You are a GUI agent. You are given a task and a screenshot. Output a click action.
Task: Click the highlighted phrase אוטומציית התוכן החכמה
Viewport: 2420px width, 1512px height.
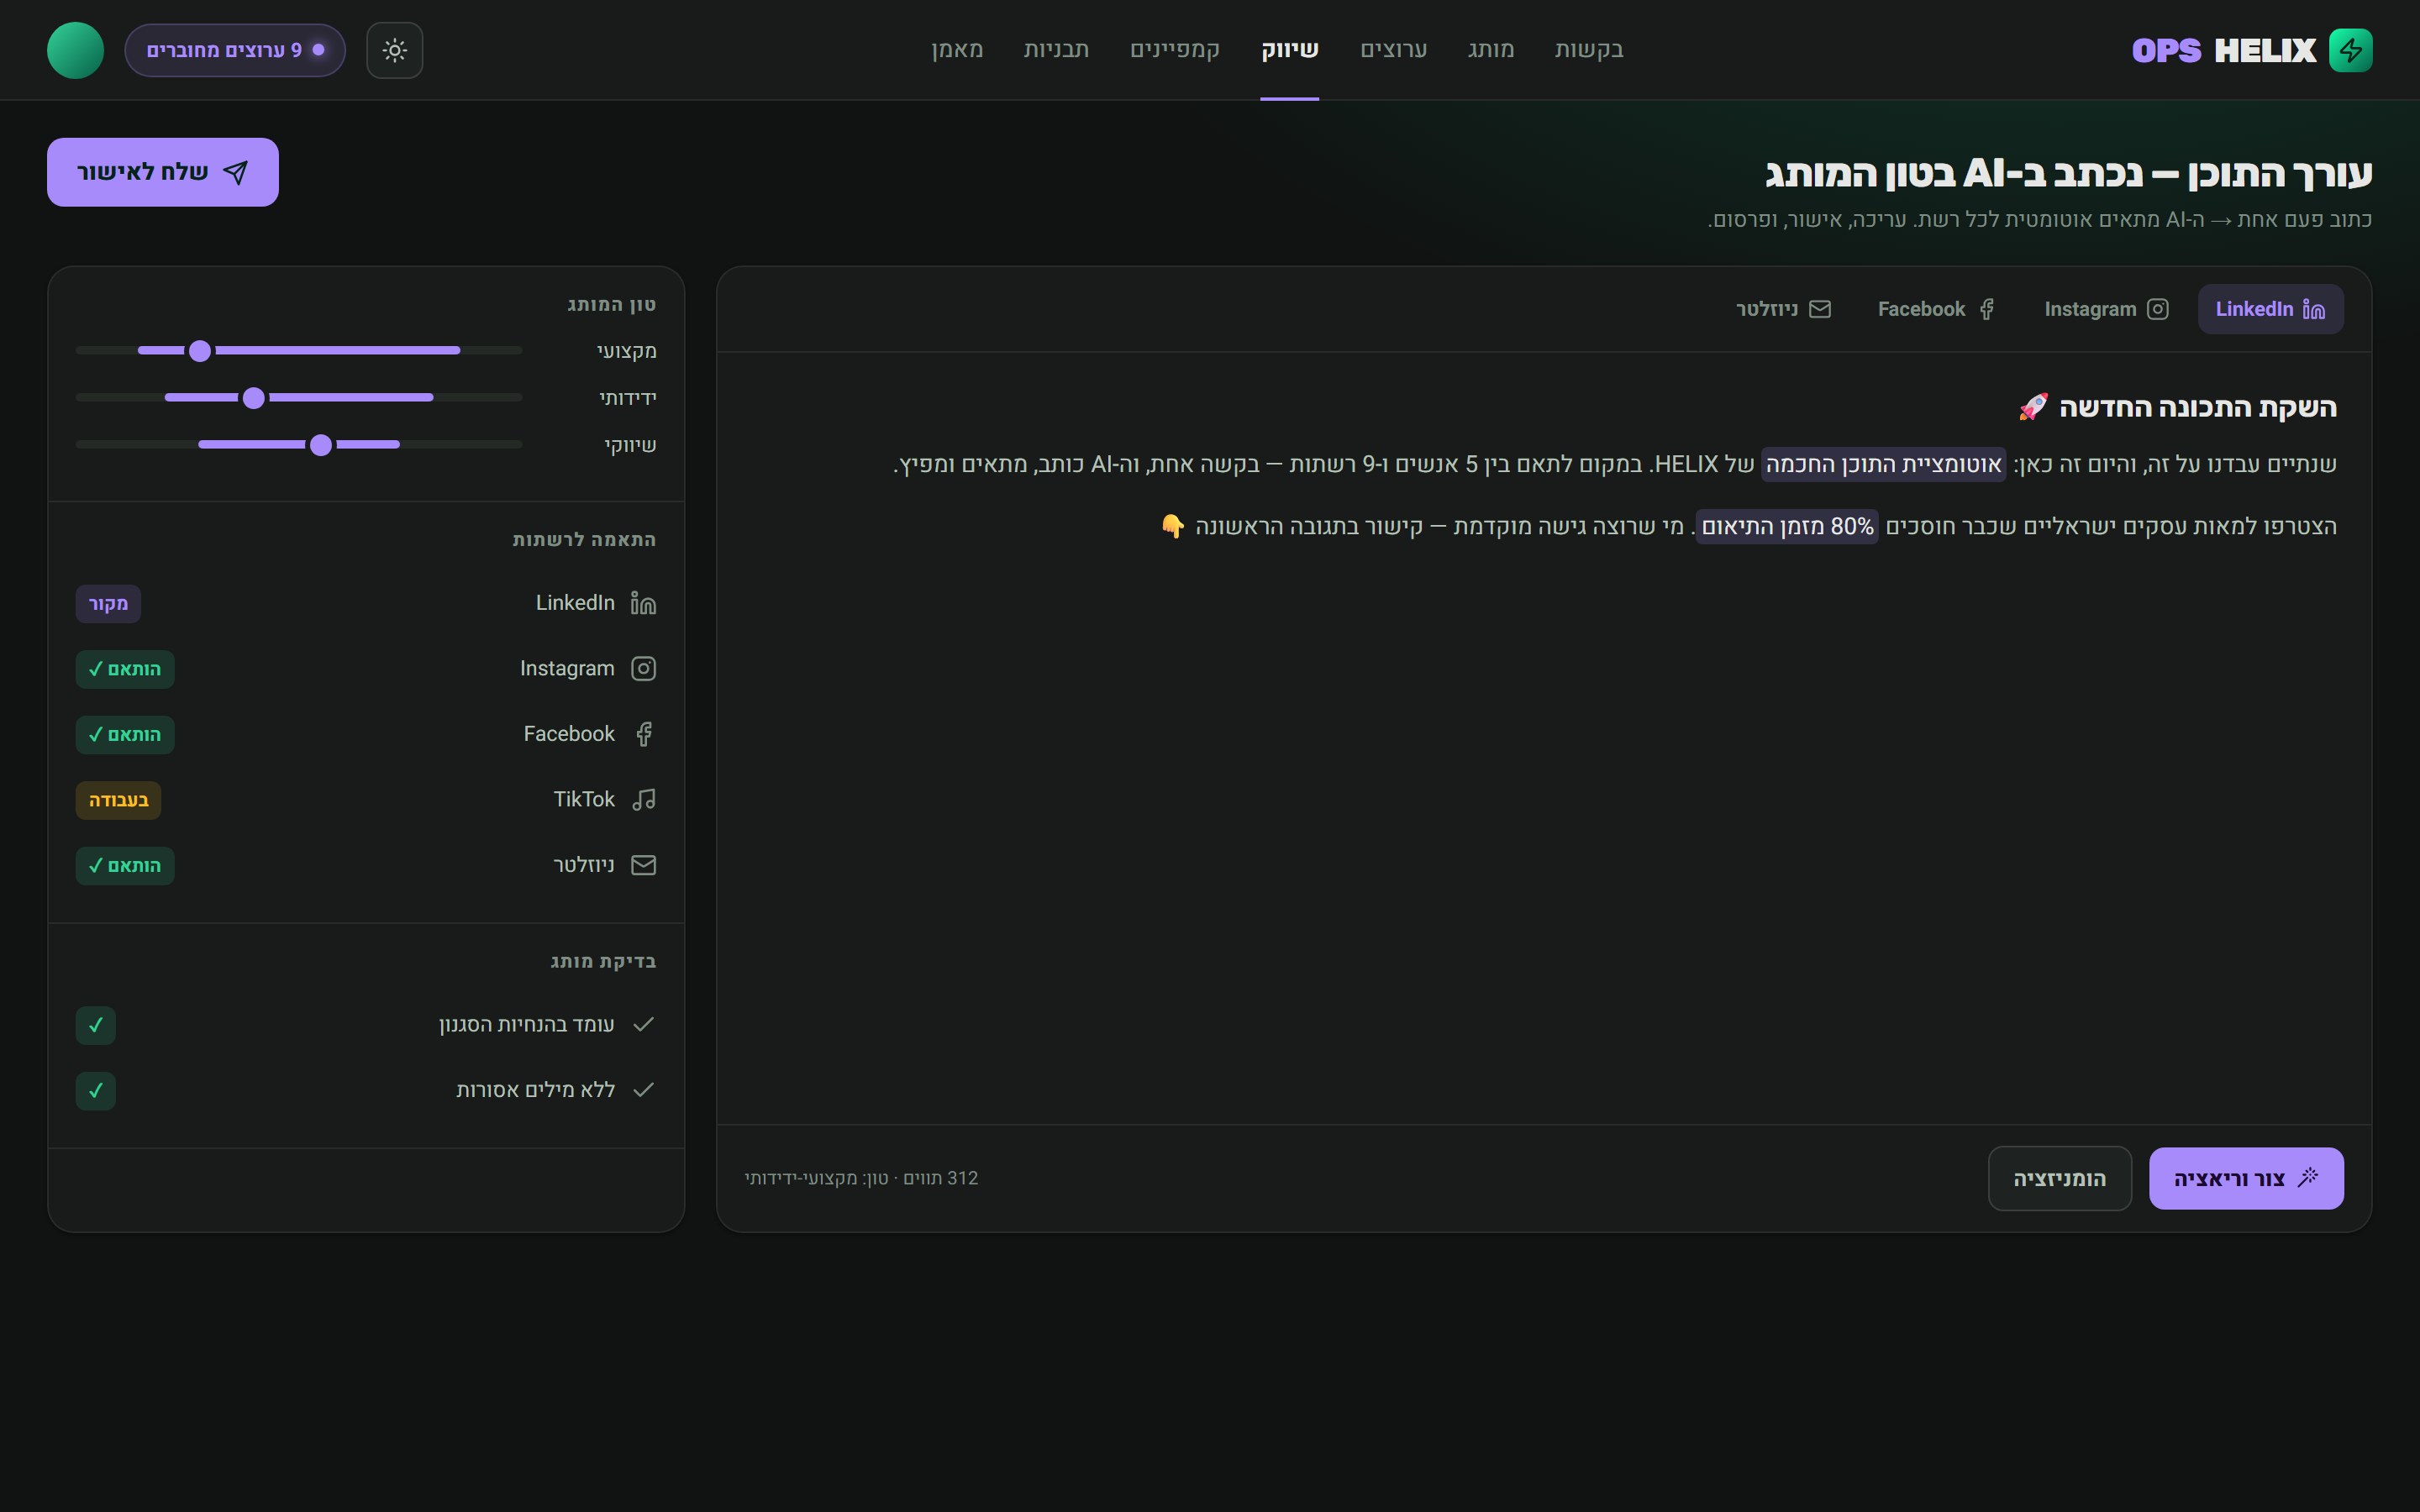point(1883,464)
